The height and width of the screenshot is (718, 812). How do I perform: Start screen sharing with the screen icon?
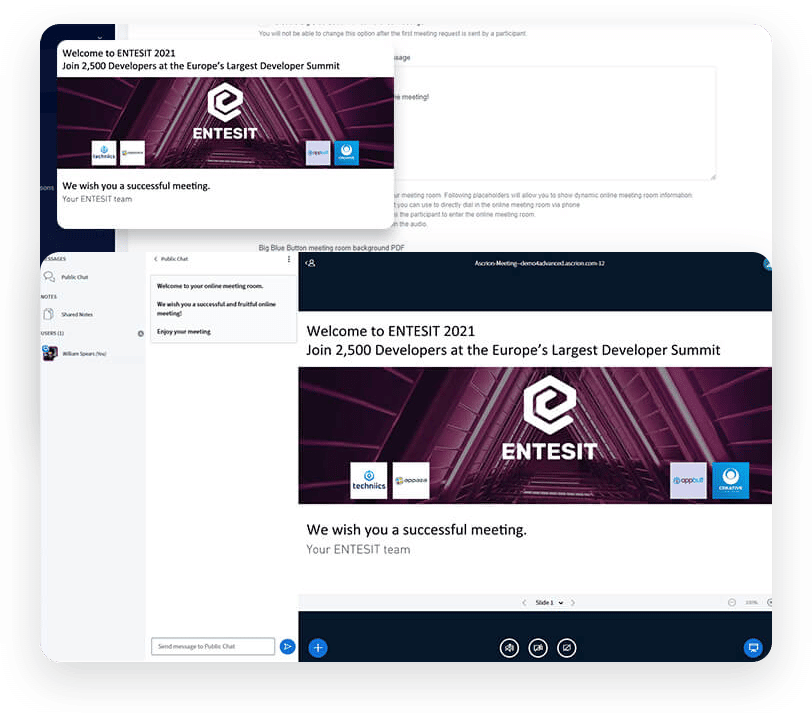click(567, 647)
